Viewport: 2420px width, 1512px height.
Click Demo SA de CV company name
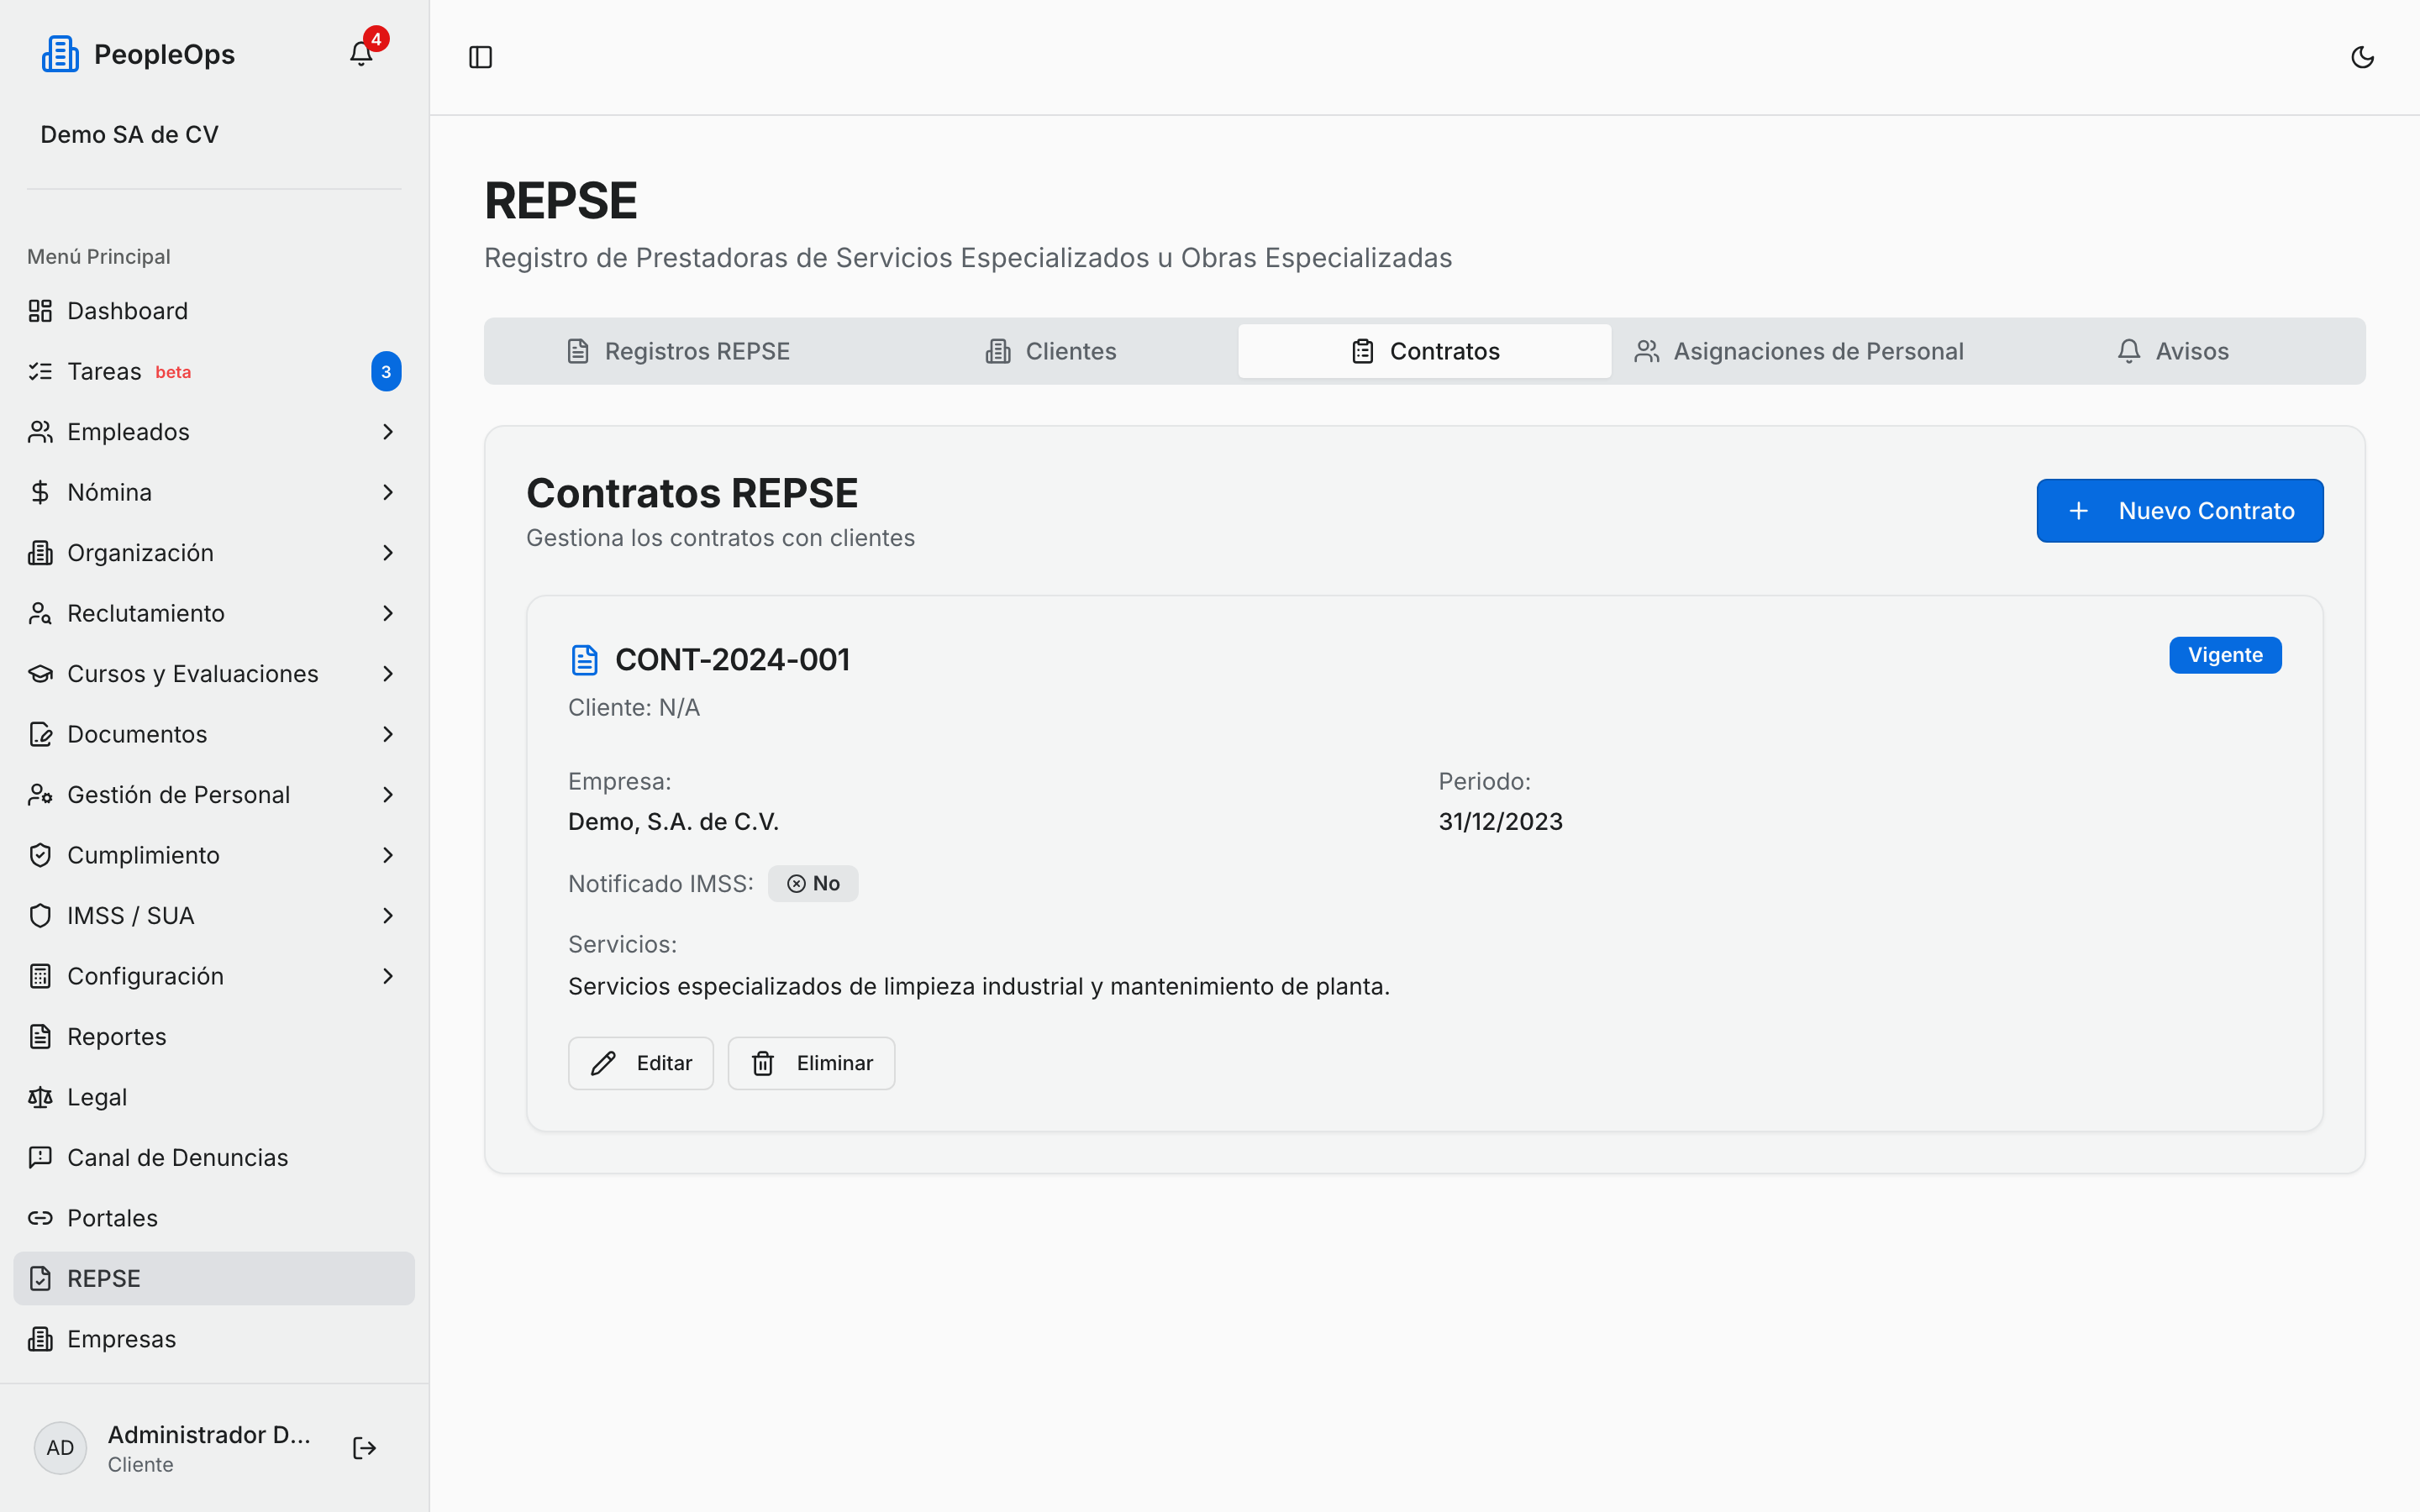pos(129,134)
